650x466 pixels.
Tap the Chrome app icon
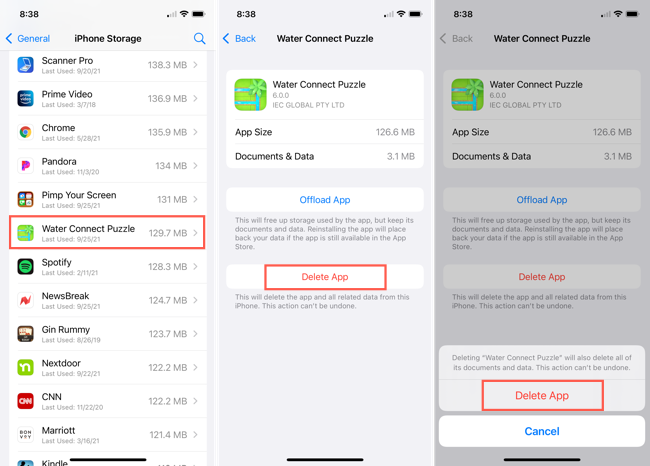point(25,132)
